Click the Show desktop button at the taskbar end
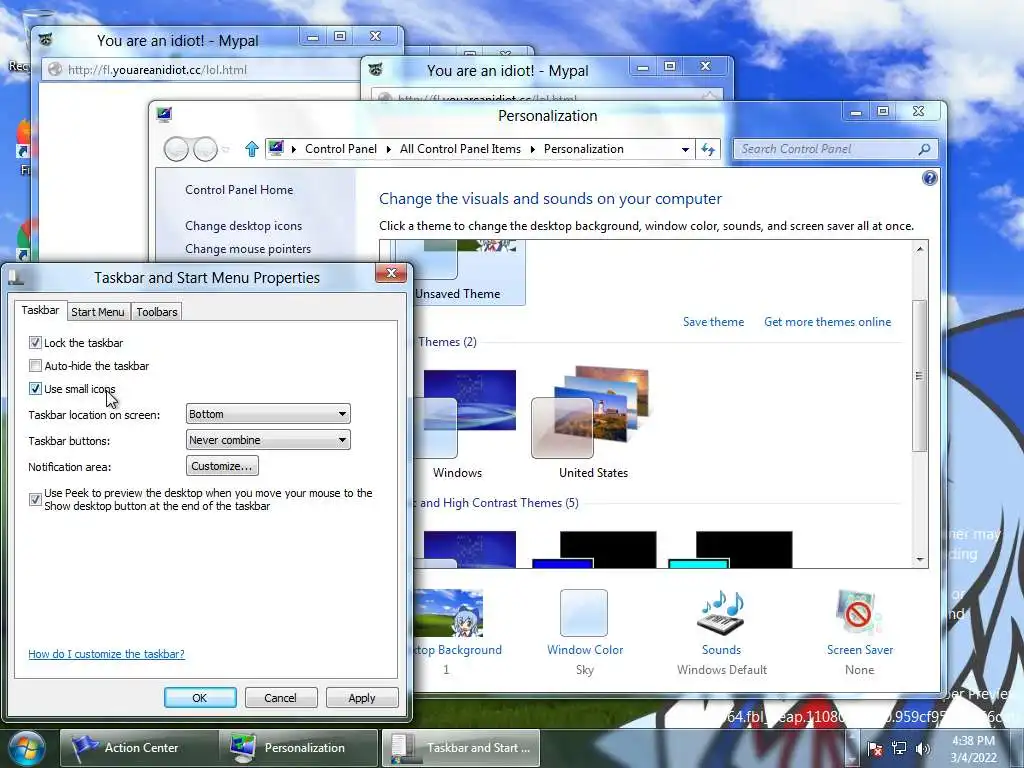Image resolution: width=1024 pixels, height=768 pixels. (1017, 748)
